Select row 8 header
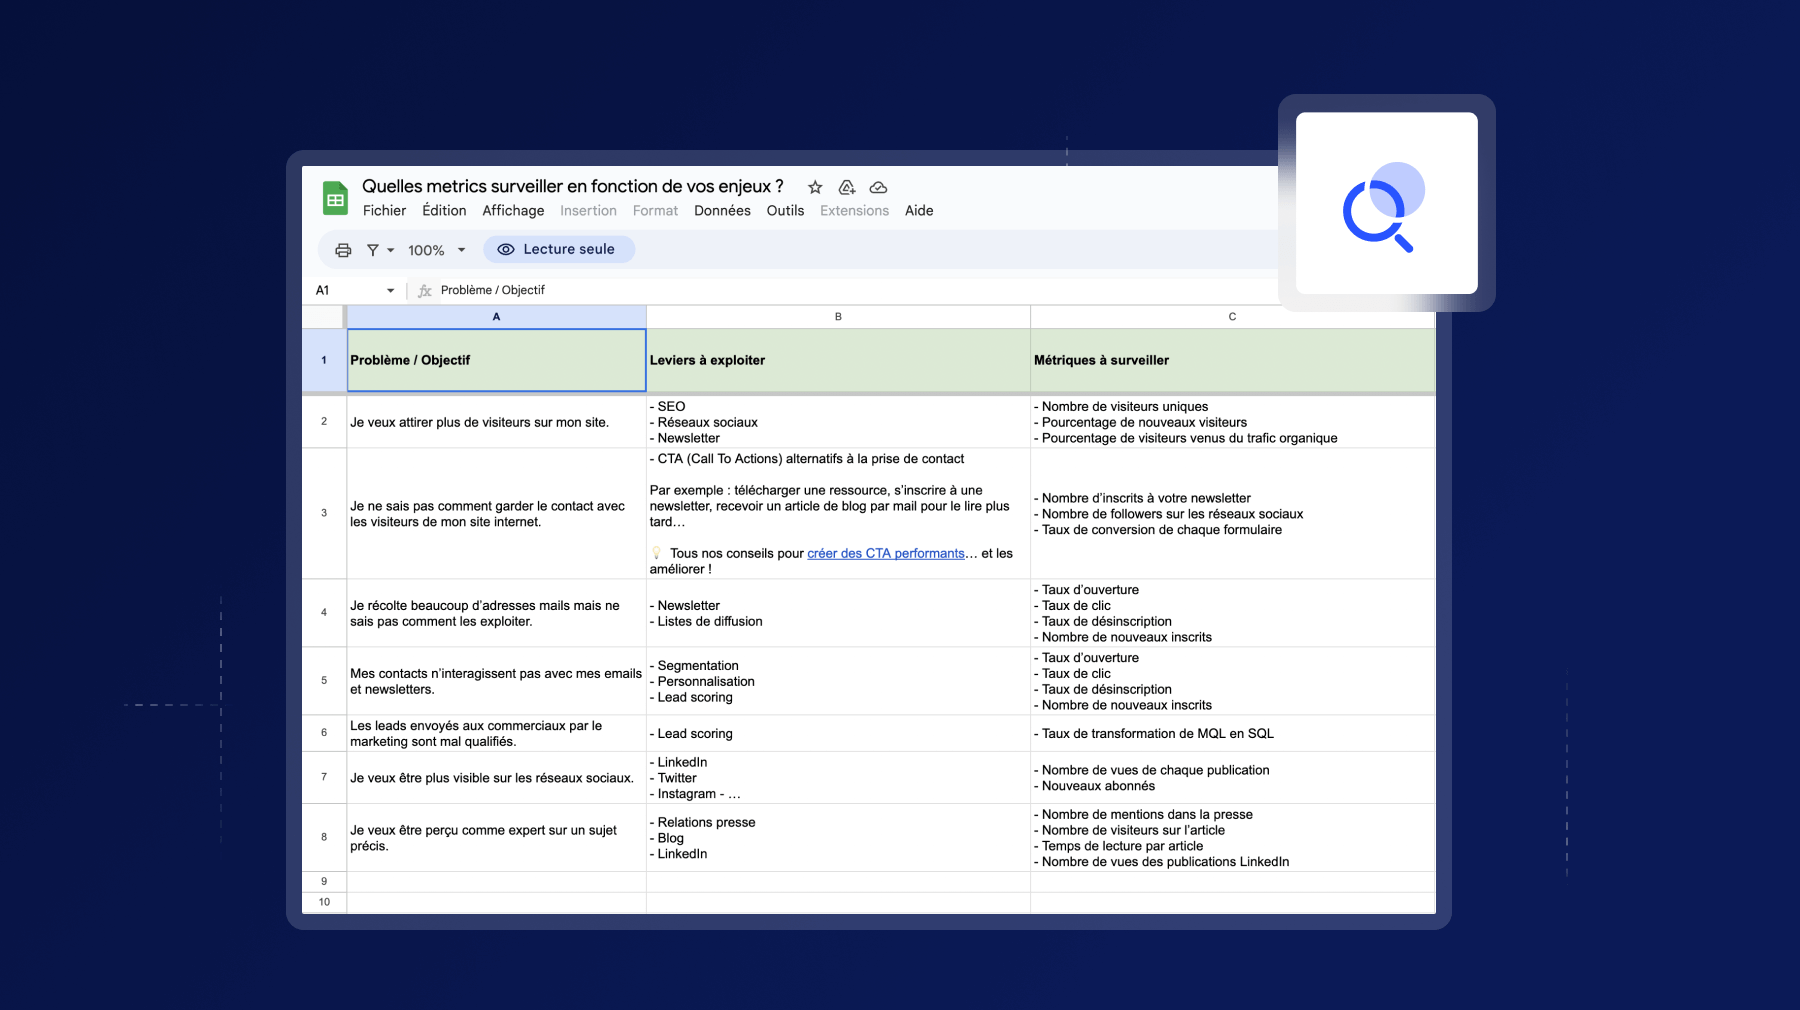 tap(324, 837)
